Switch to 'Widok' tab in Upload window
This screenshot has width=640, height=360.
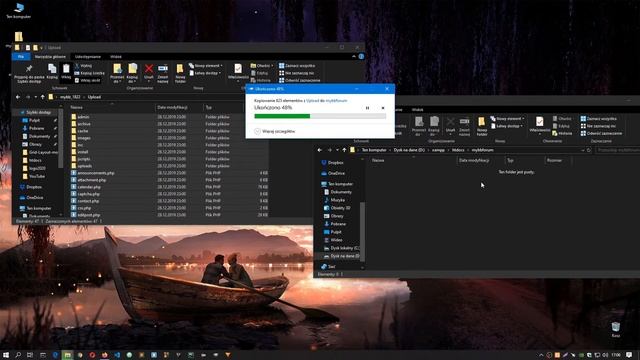click(116, 57)
